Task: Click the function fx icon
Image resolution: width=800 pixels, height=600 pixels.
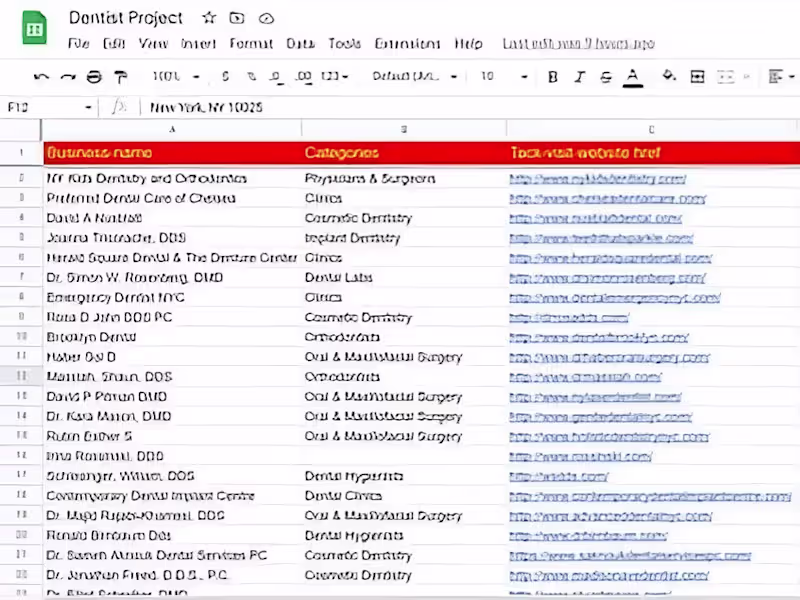Action: coord(119,107)
